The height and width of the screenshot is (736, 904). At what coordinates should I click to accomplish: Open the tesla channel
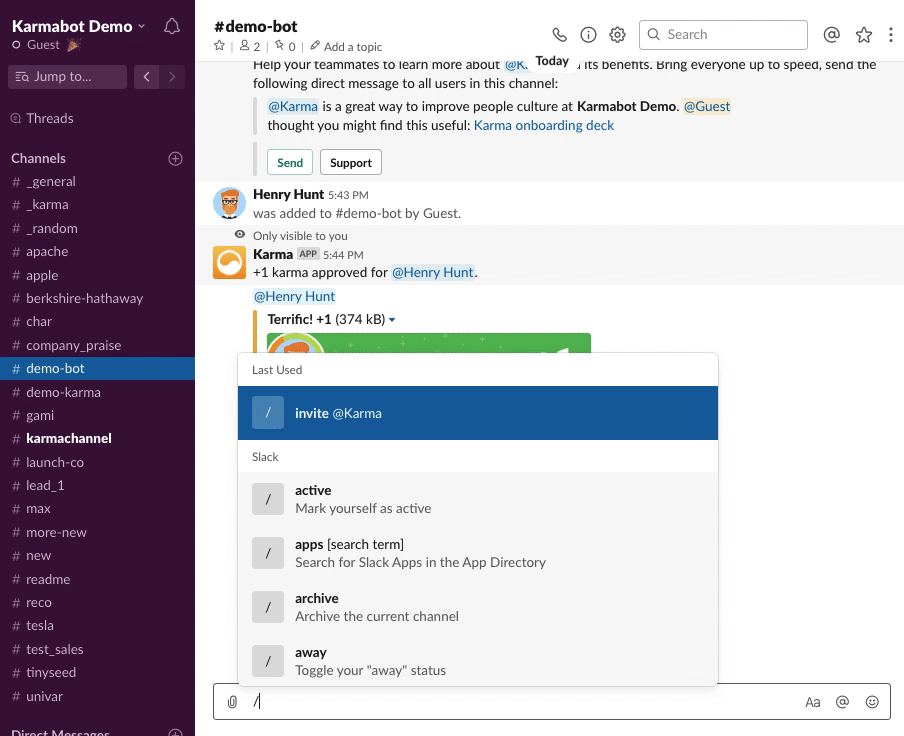pos(40,626)
